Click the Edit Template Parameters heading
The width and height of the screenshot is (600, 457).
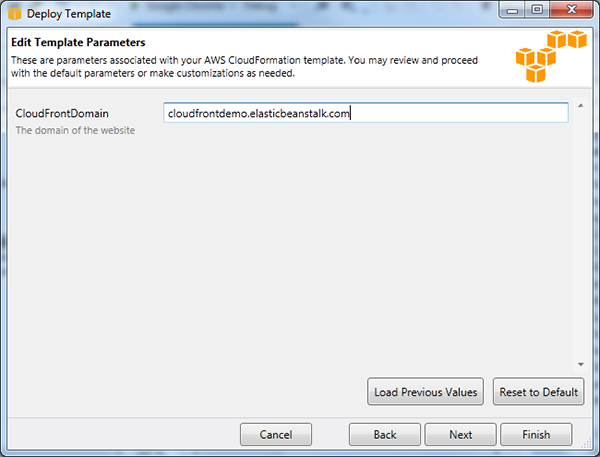(x=78, y=42)
